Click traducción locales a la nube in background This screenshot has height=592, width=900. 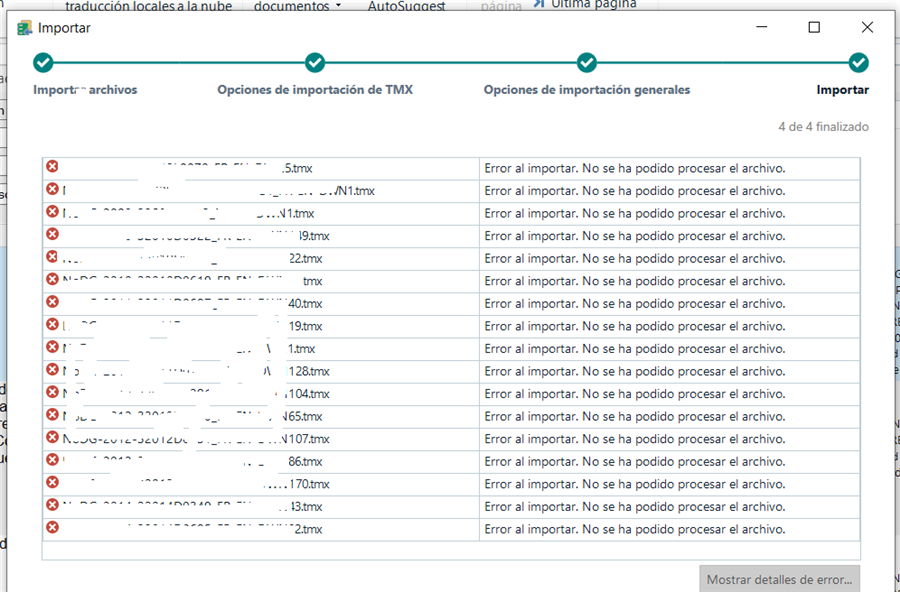click(149, 6)
